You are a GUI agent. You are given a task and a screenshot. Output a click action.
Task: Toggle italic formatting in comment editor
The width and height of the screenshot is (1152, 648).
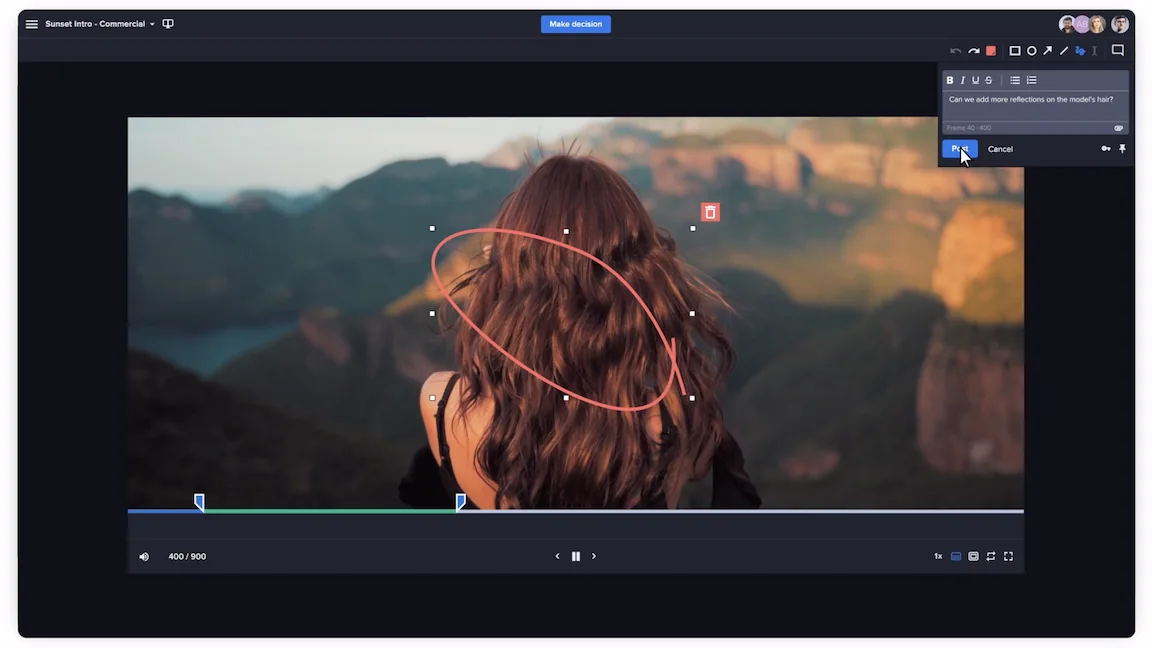963,80
